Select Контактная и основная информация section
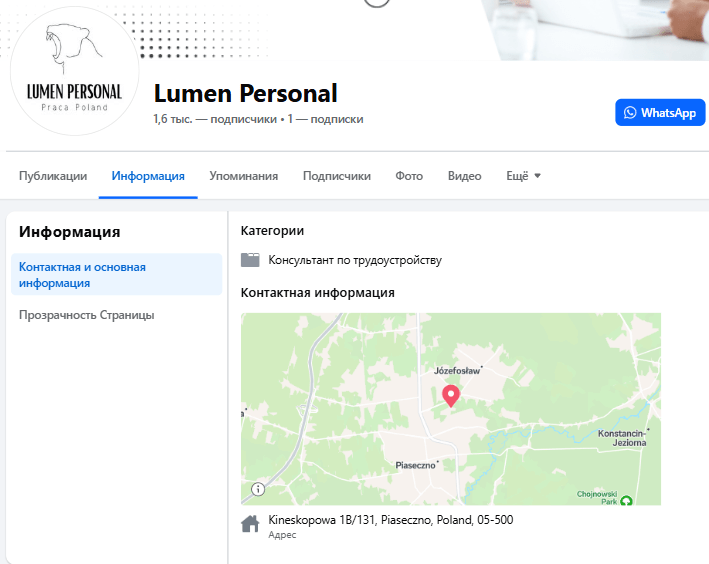Image resolution: width=709 pixels, height=564 pixels. [x=116, y=275]
